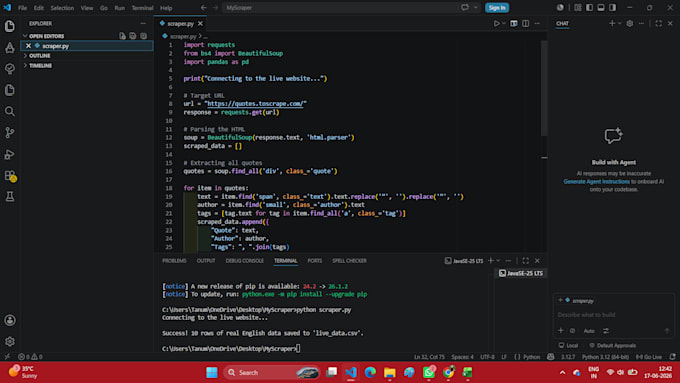Click Customize Layout icon in title bar
680x383 pixels.
coord(578,7)
